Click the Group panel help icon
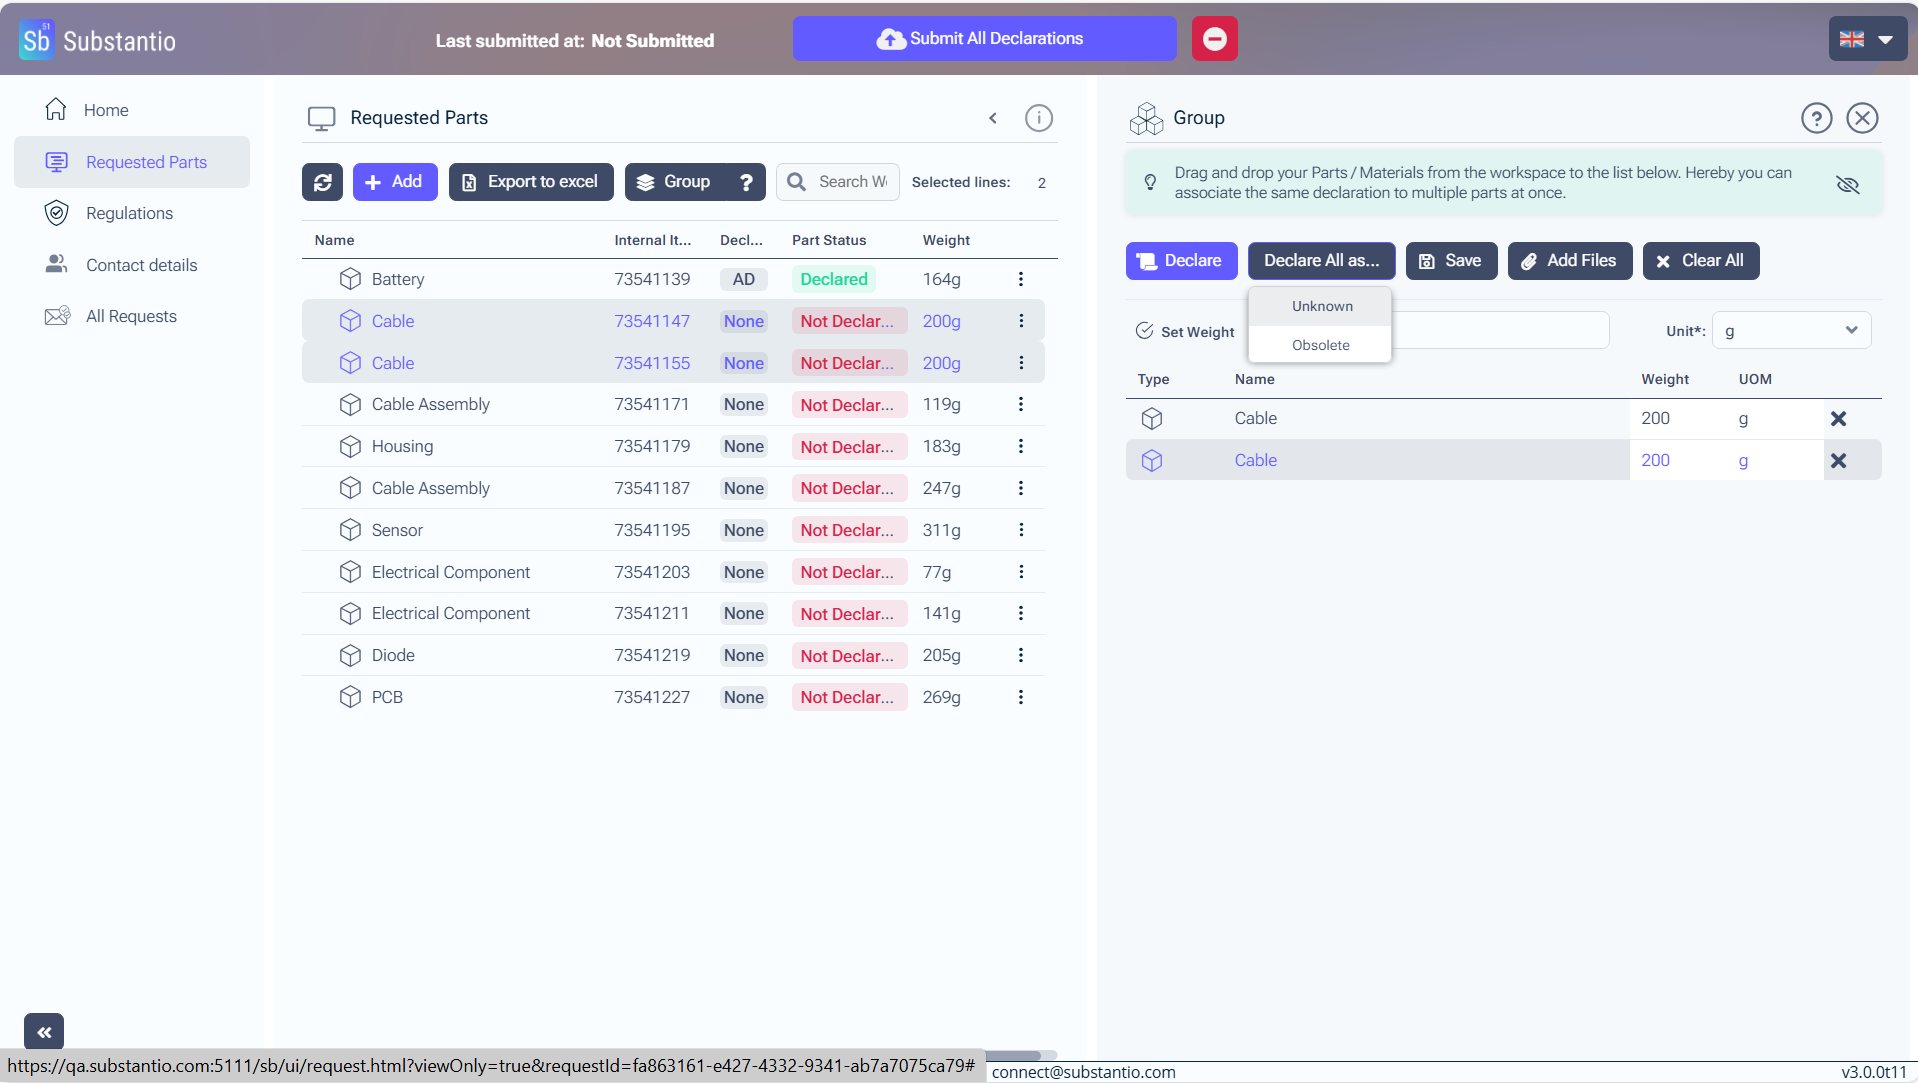Image resolution: width=1918 pixels, height=1083 pixels. coord(1816,118)
